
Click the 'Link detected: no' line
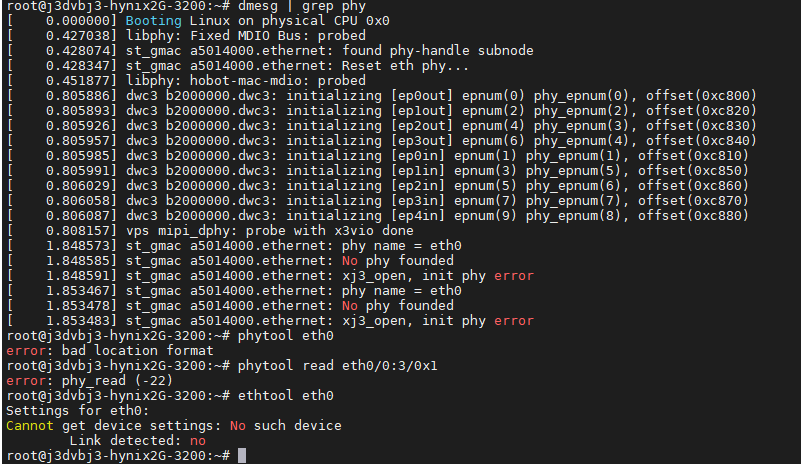point(138,441)
